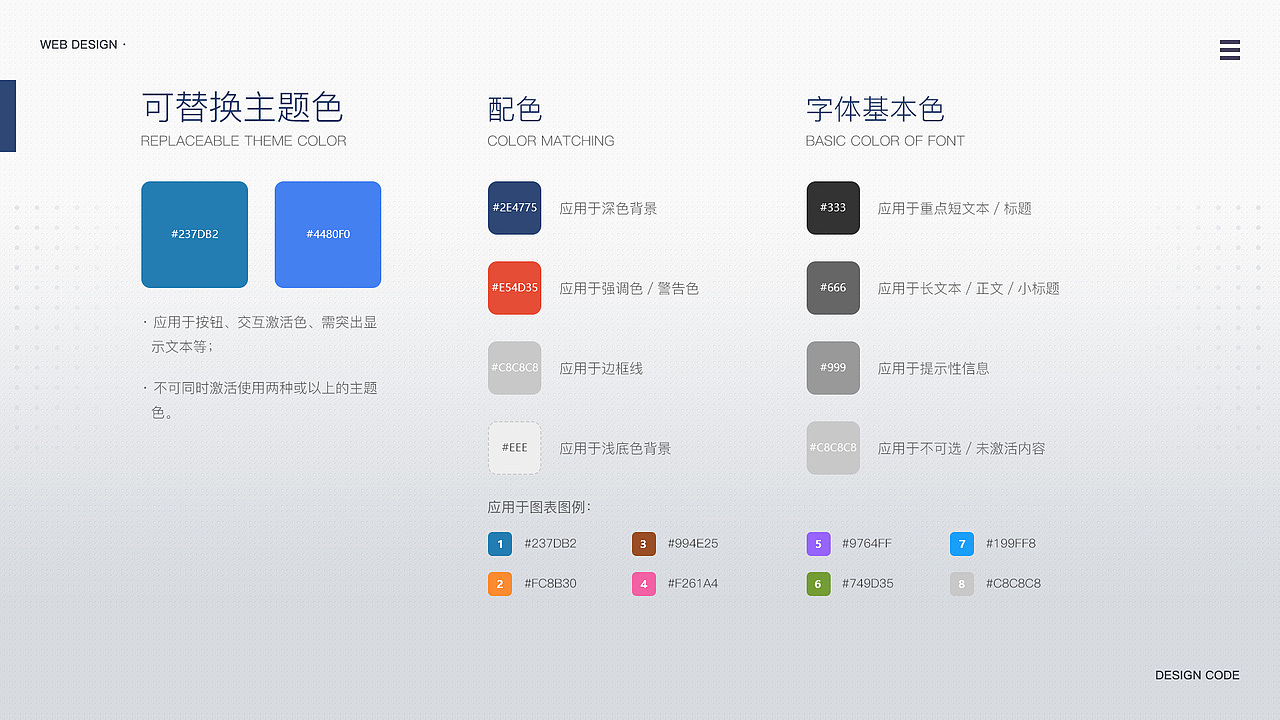
Task: Click the gray legend icon labeled 8
Action: 961,583
